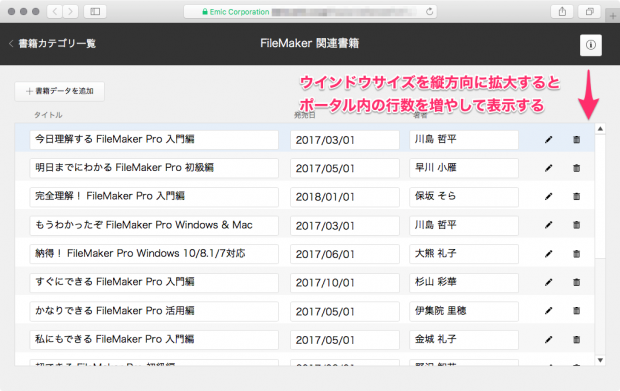Image resolution: width=620 pixels, height=391 pixels.
Task: Edit the 納得！ FileMaker Pro Windows row
Action: pyautogui.click(x=548, y=254)
